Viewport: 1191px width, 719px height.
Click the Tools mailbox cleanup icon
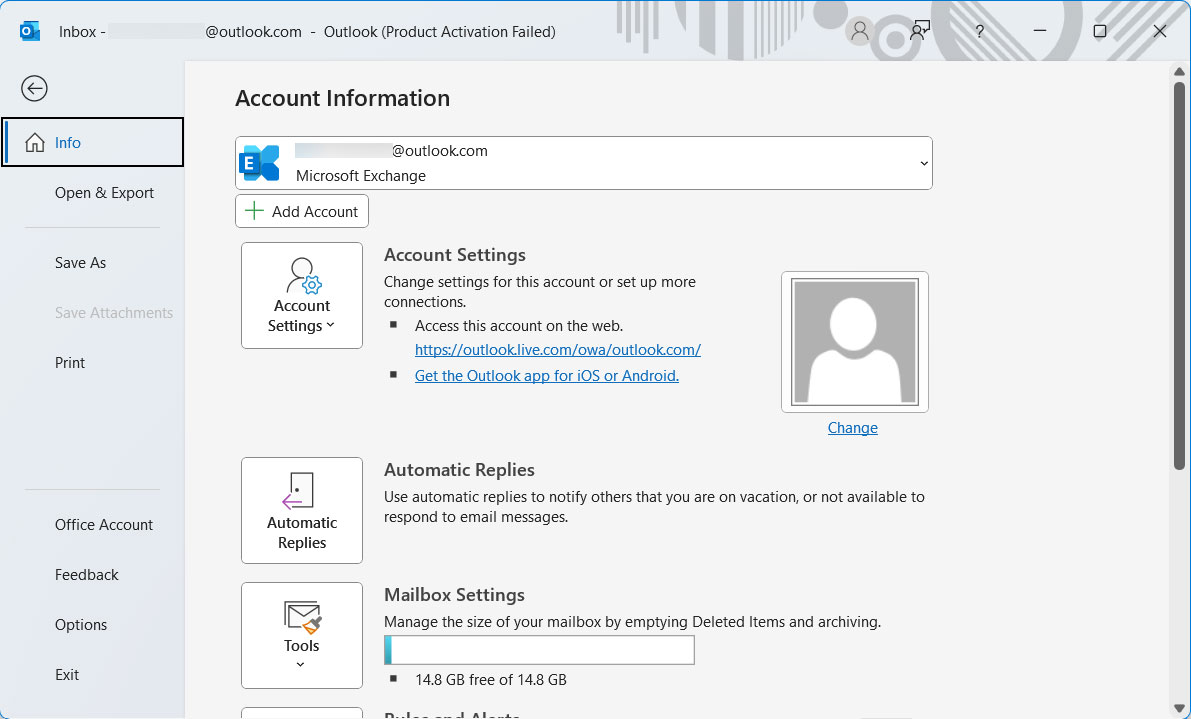(x=301, y=616)
